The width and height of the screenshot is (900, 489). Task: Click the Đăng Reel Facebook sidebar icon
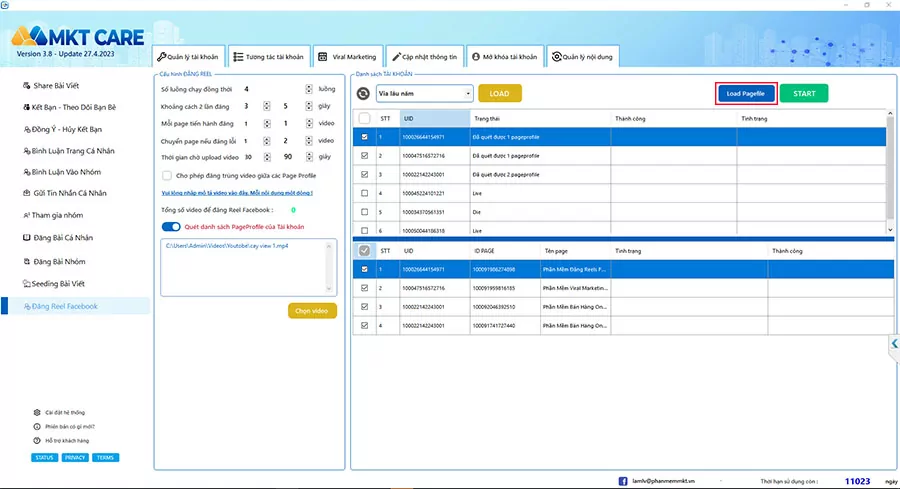coord(26,306)
